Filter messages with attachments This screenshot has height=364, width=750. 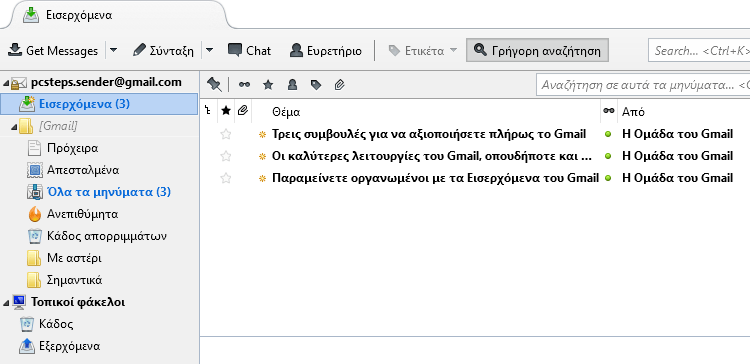[339, 85]
